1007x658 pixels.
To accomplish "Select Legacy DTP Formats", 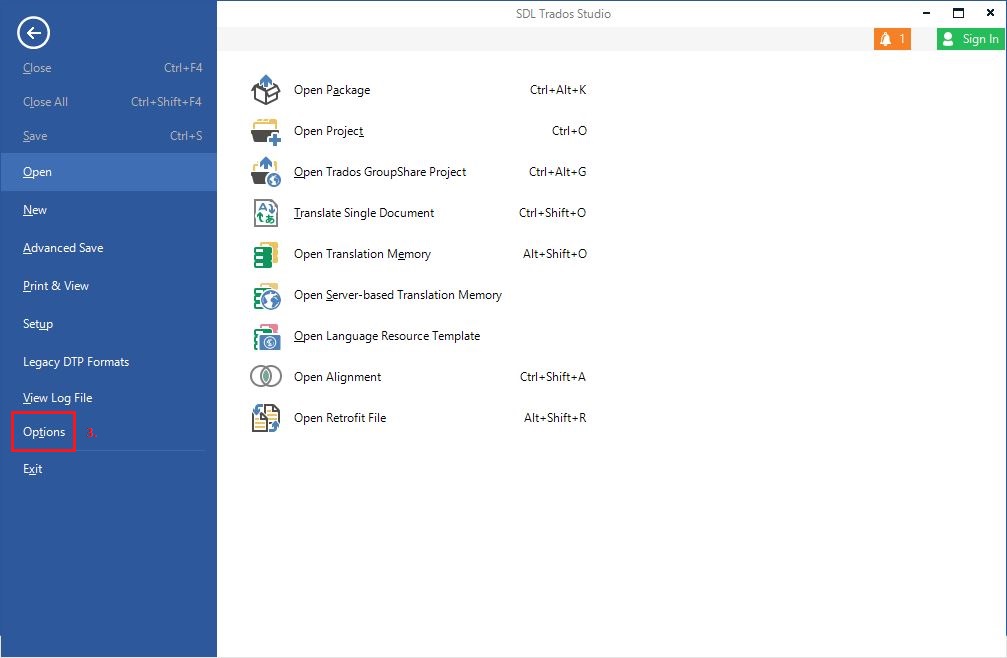I will click(x=76, y=362).
